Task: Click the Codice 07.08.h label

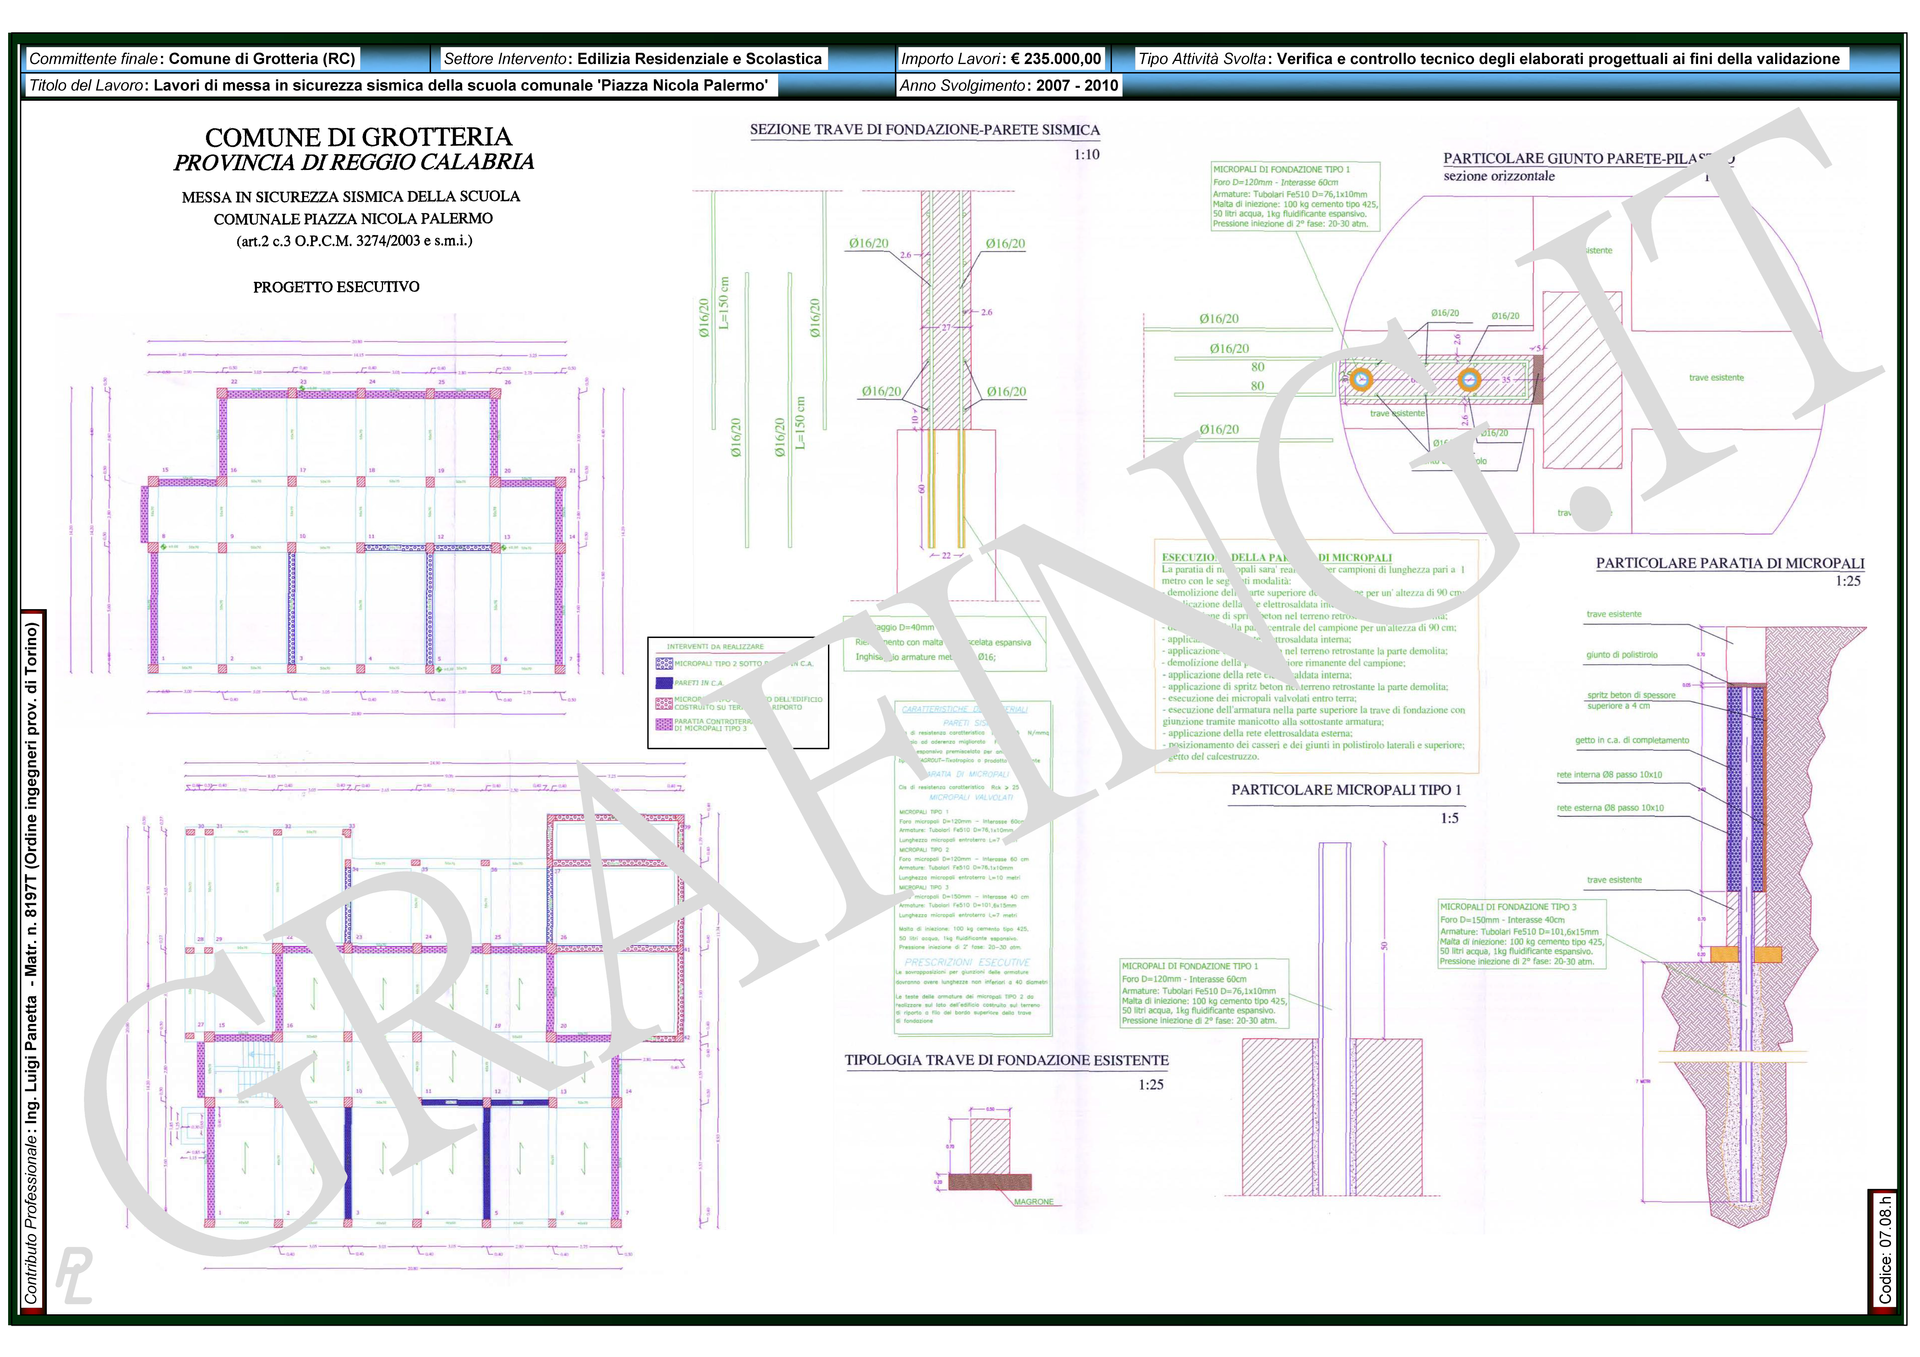Action: (1884, 1250)
